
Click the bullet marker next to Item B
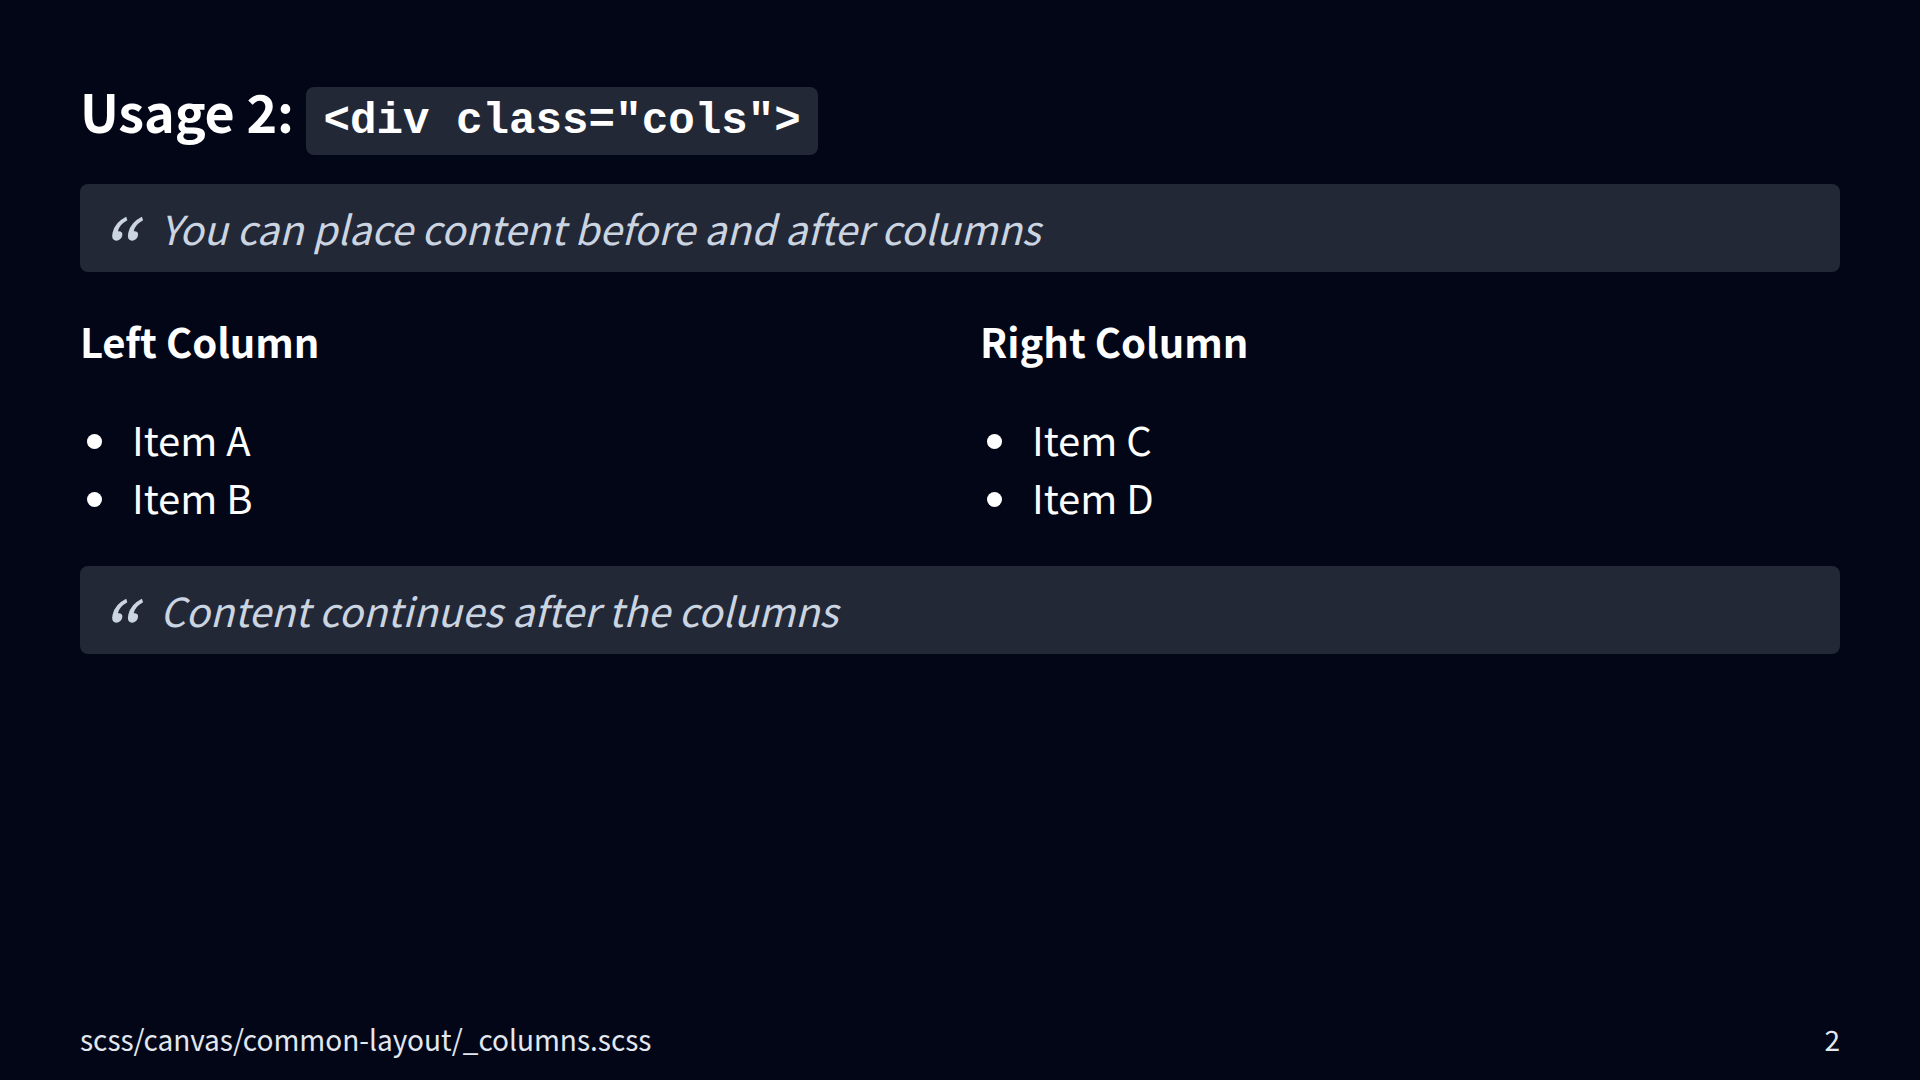click(95, 500)
